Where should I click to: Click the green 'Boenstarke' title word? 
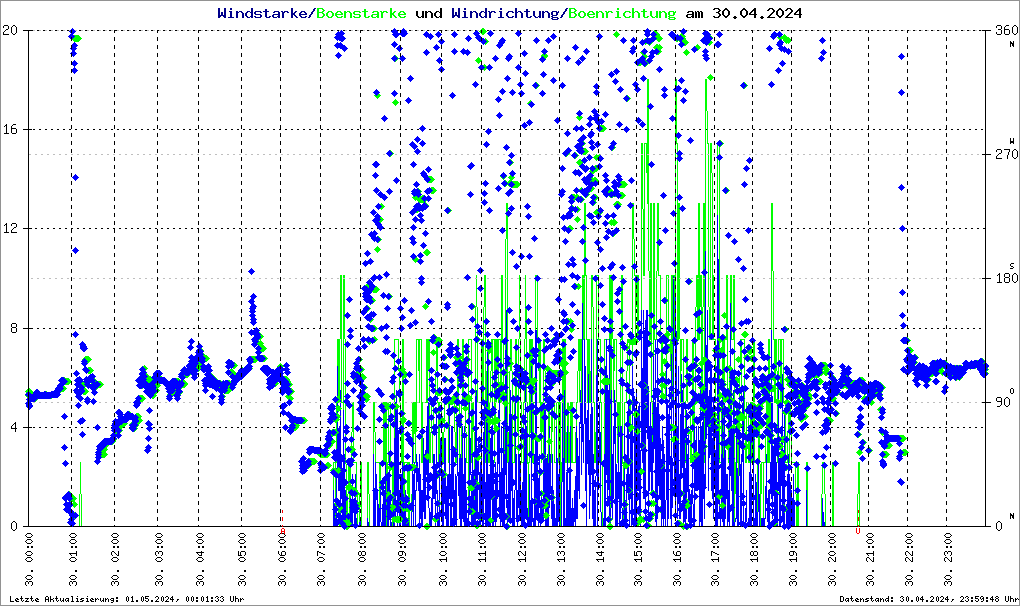click(361, 13)
